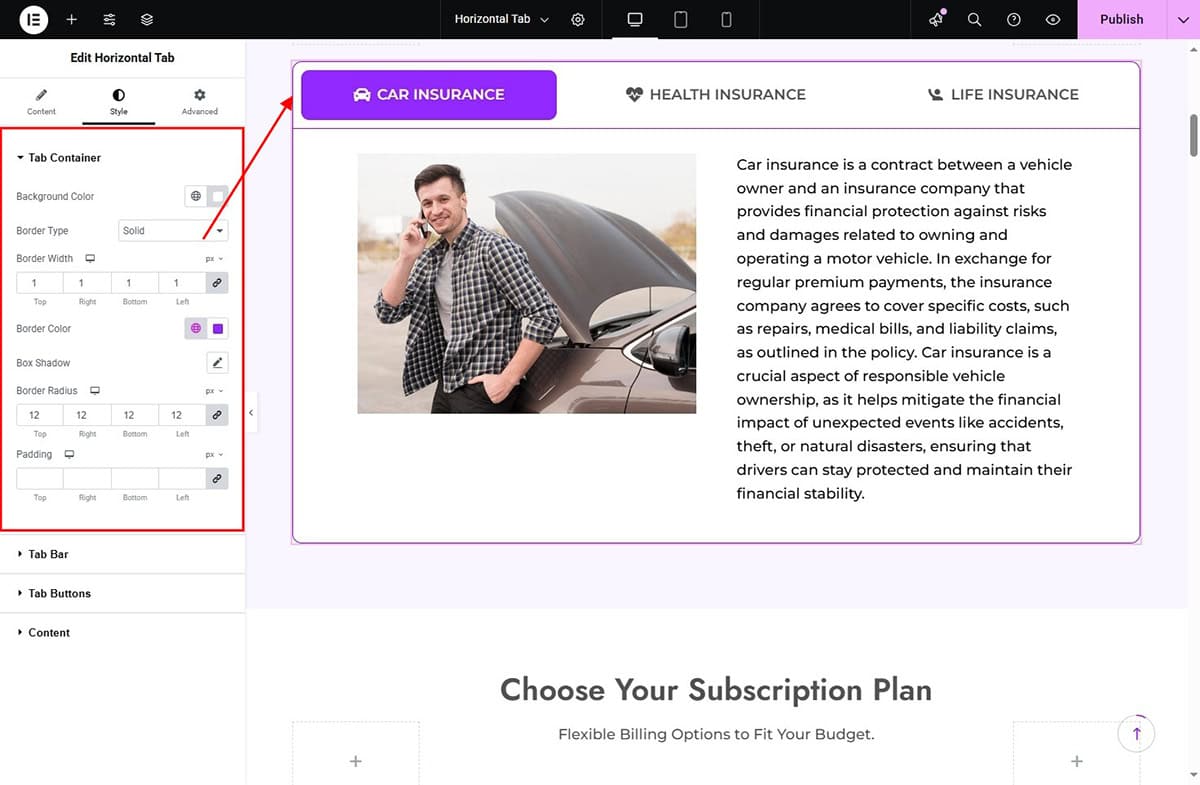Preview changes with eye icon
The width and height of the screenshot is (1200, 785).
click(1052, 19)
